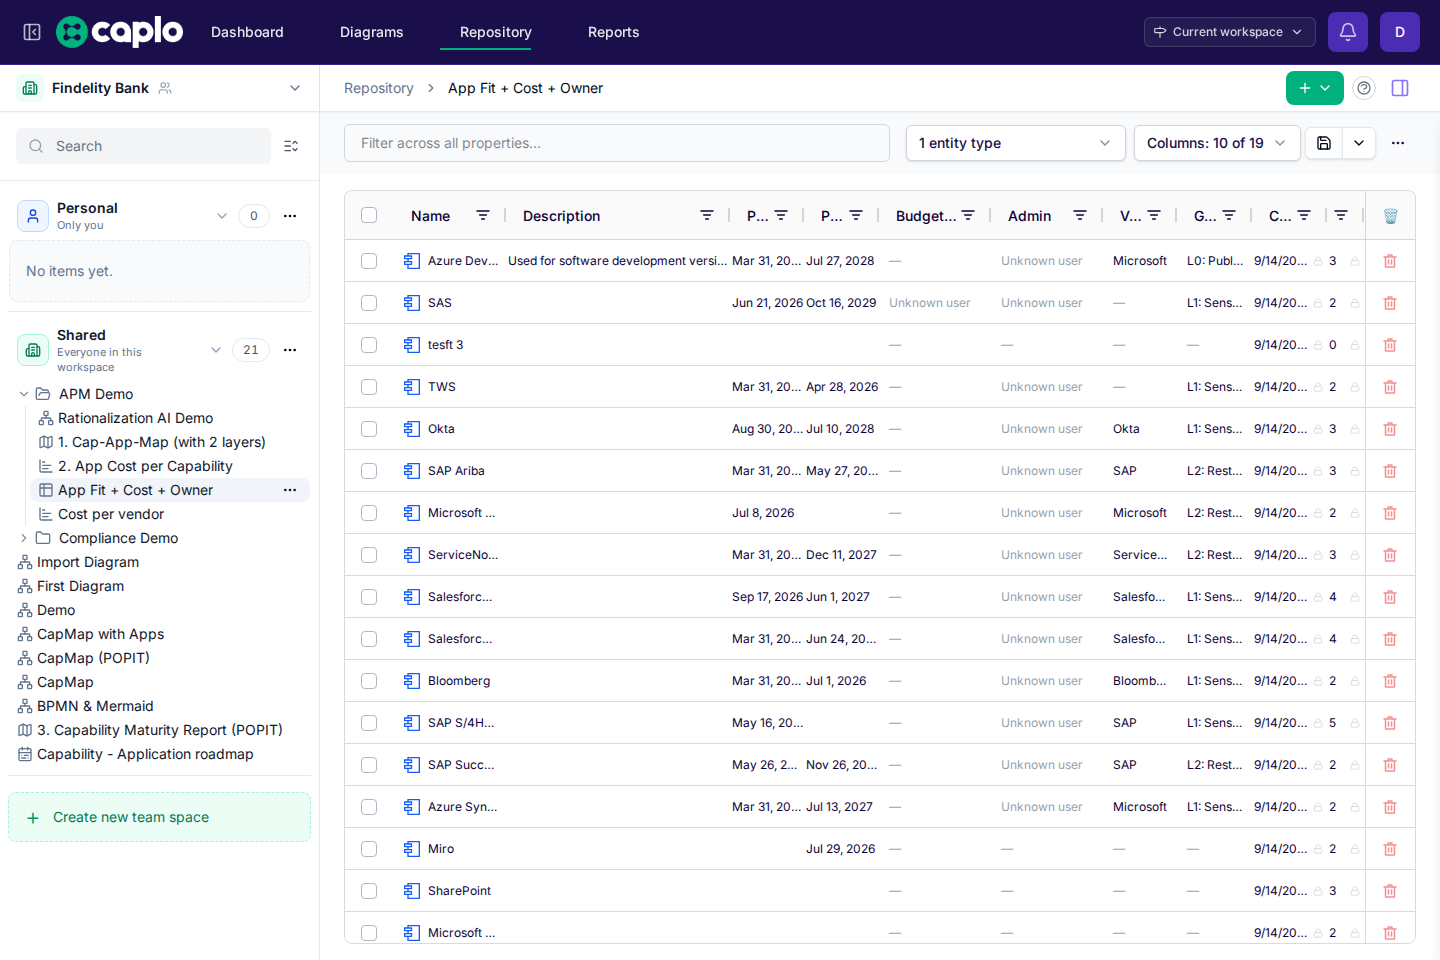Check the Azure Dev... row checkbox
This screenshot has width=1440, height=960.
(x=369, y=261)
